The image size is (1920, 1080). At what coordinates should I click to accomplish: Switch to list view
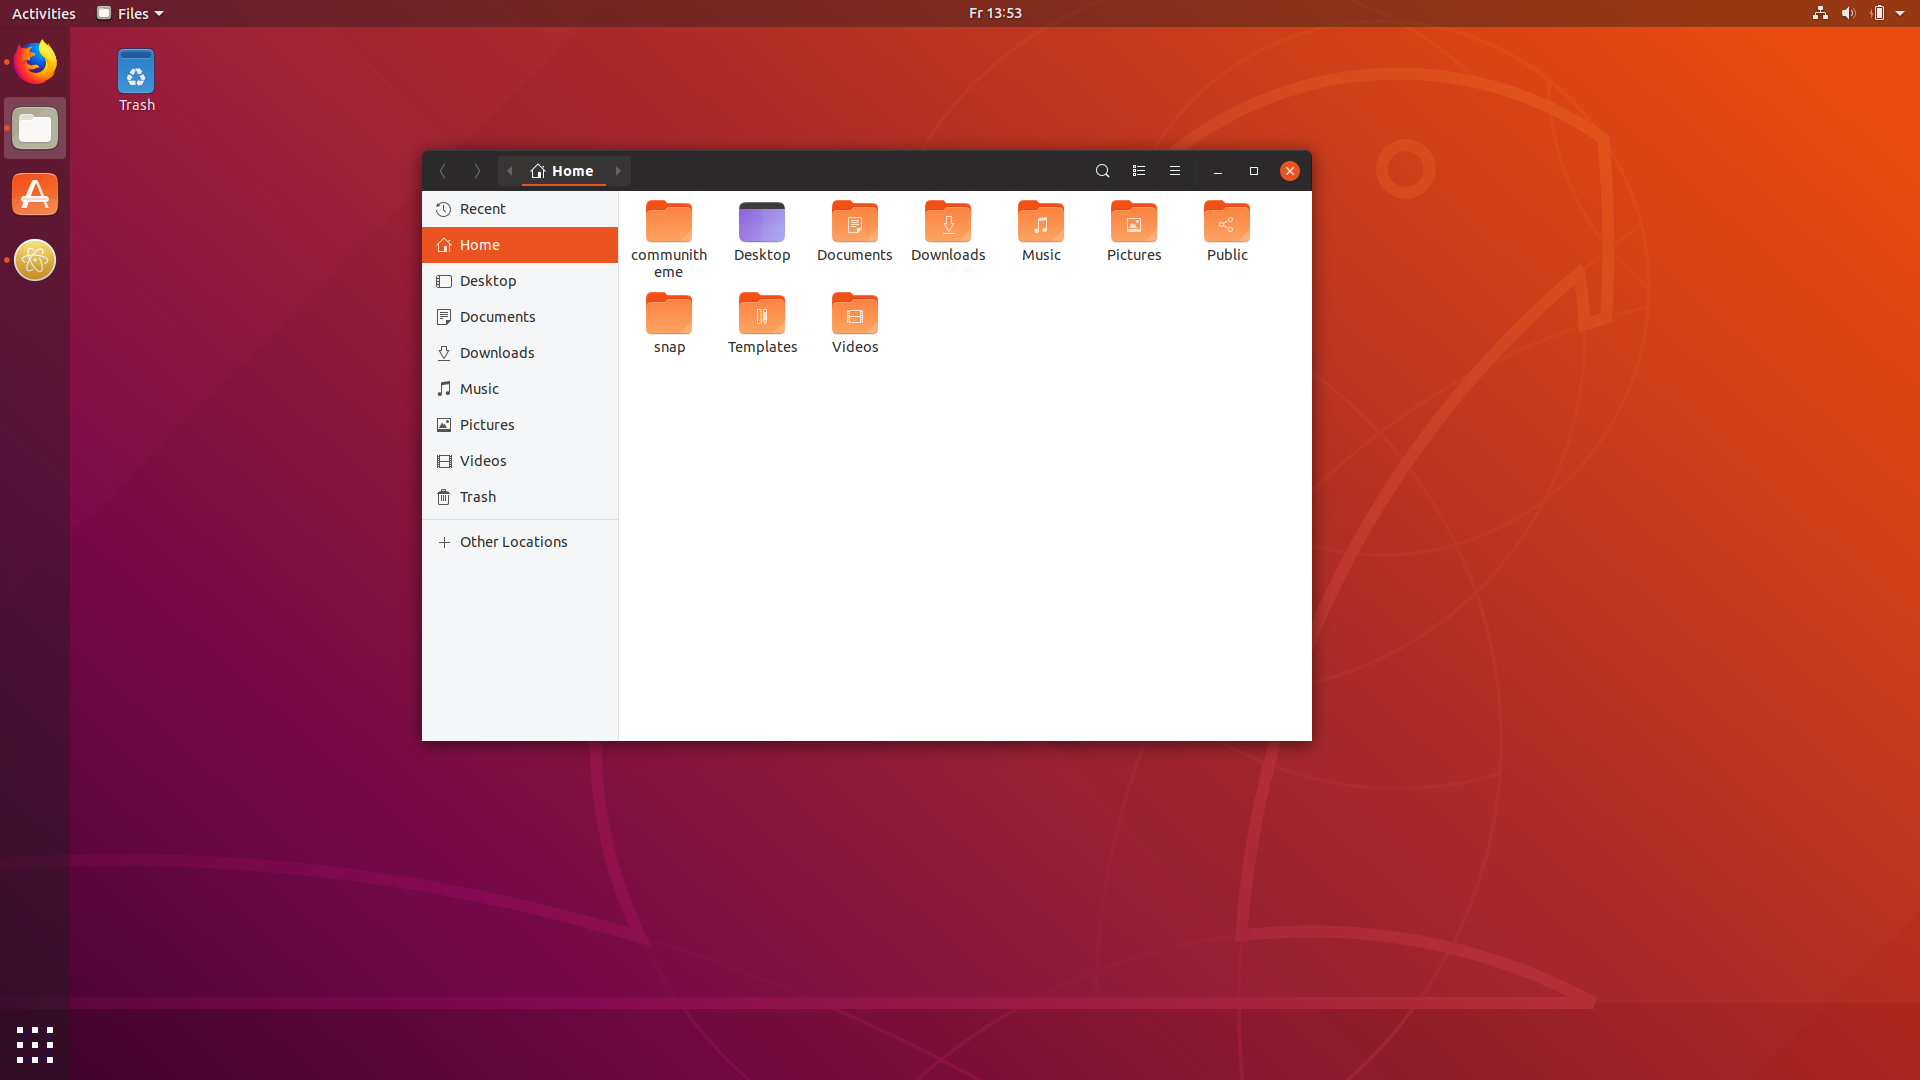[1138, 170]
